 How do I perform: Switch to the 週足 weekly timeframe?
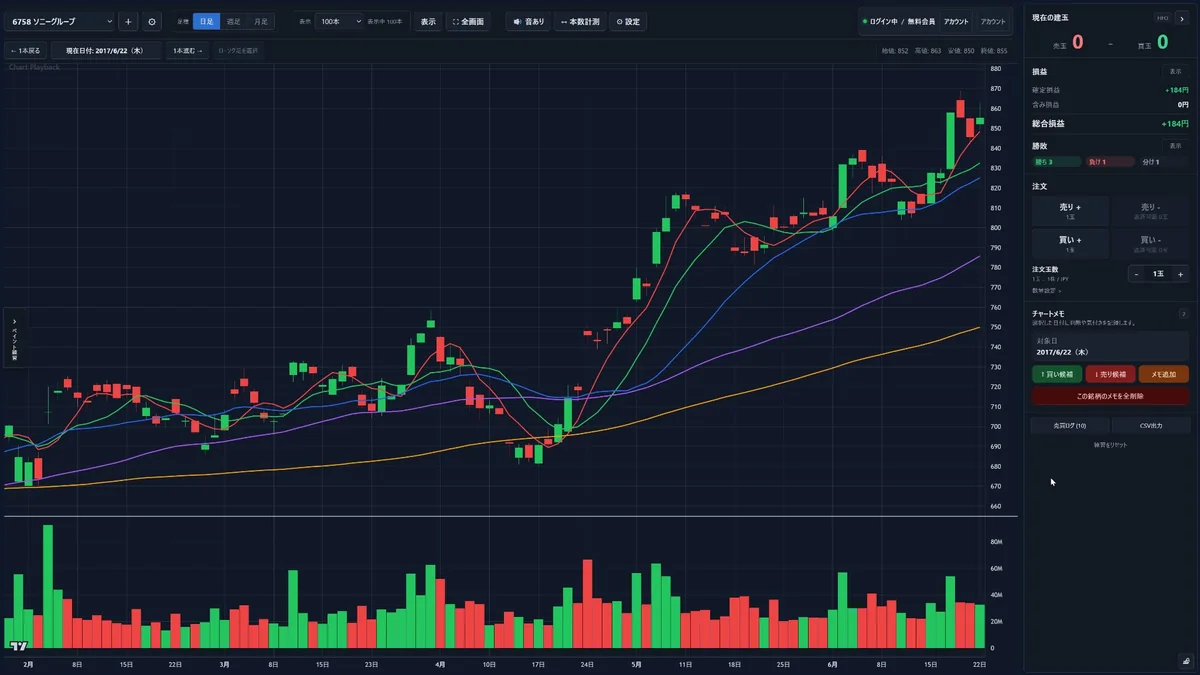tap(234, 21)
